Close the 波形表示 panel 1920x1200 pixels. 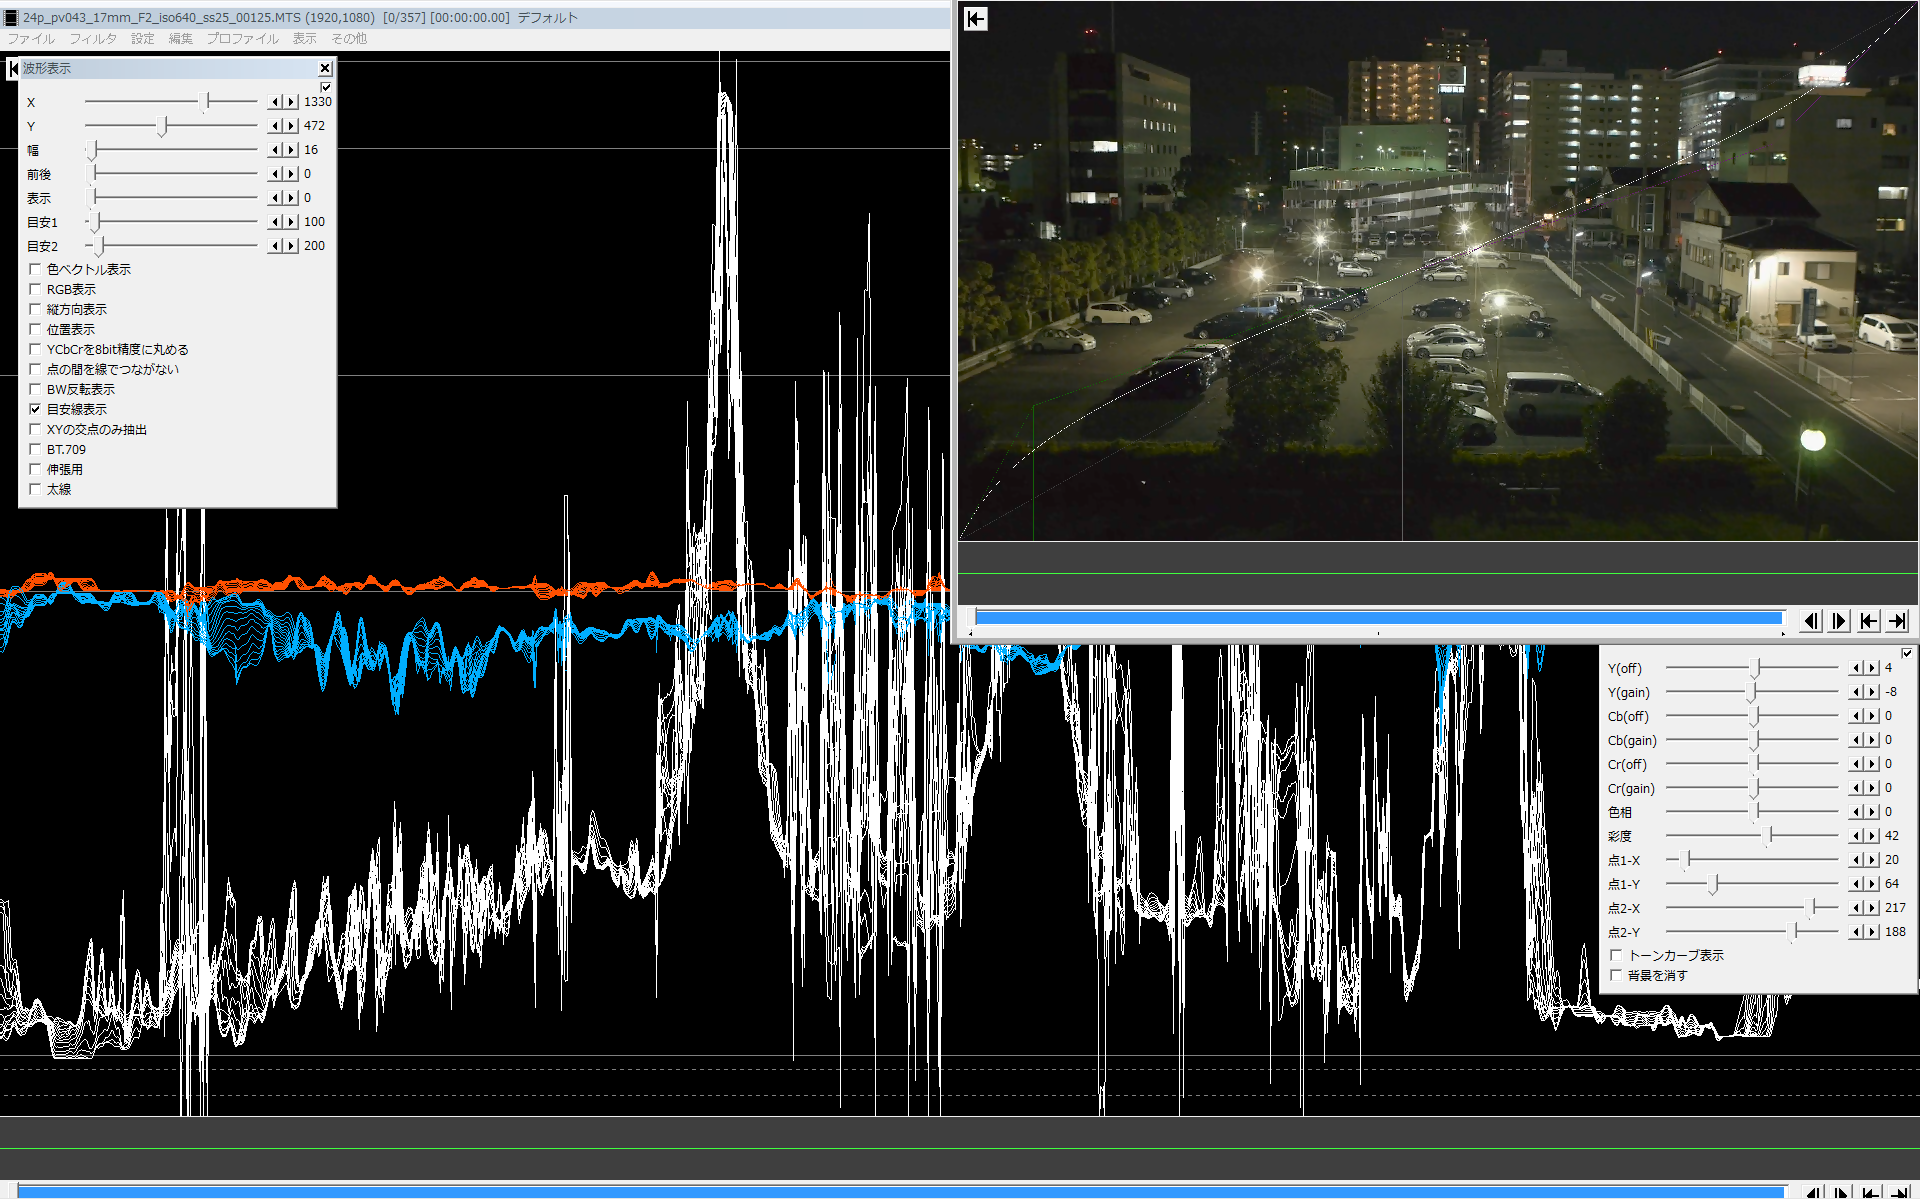325,68
